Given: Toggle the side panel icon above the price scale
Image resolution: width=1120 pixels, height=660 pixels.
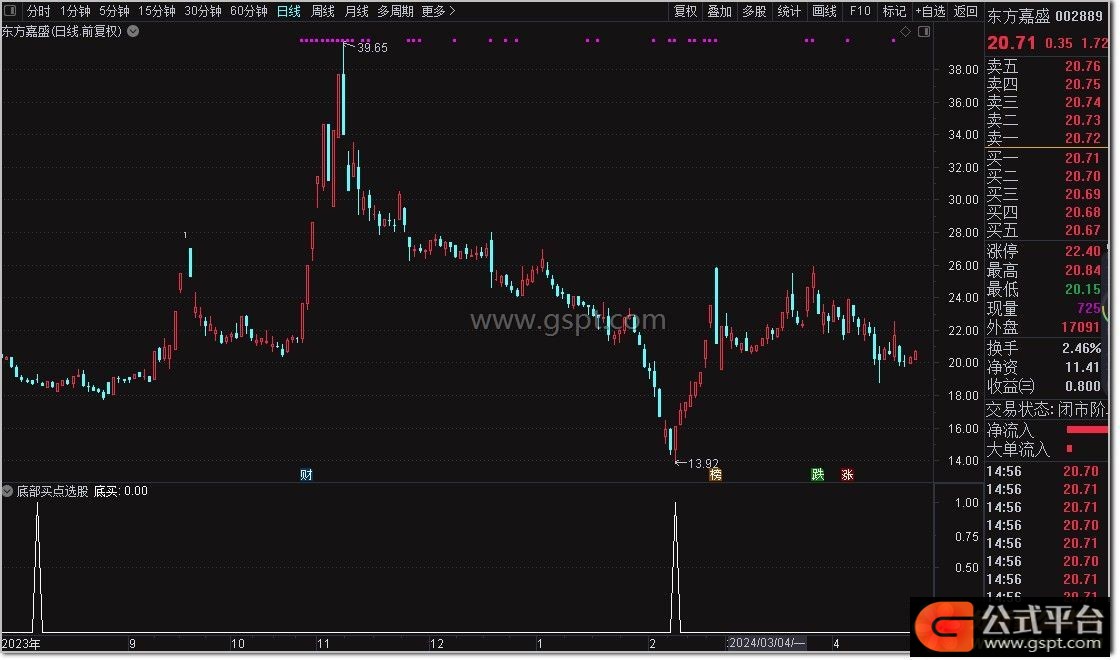Looking at the screenshot, I should tap(924, 31).
